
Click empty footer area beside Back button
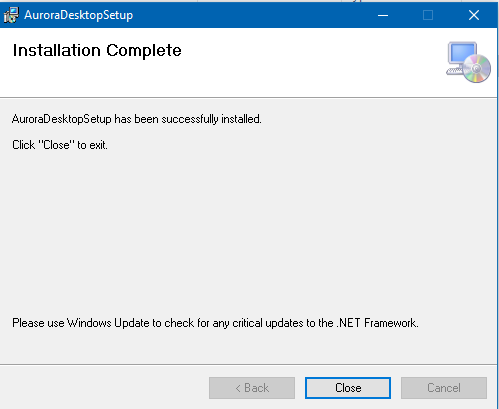coord(103,388)
